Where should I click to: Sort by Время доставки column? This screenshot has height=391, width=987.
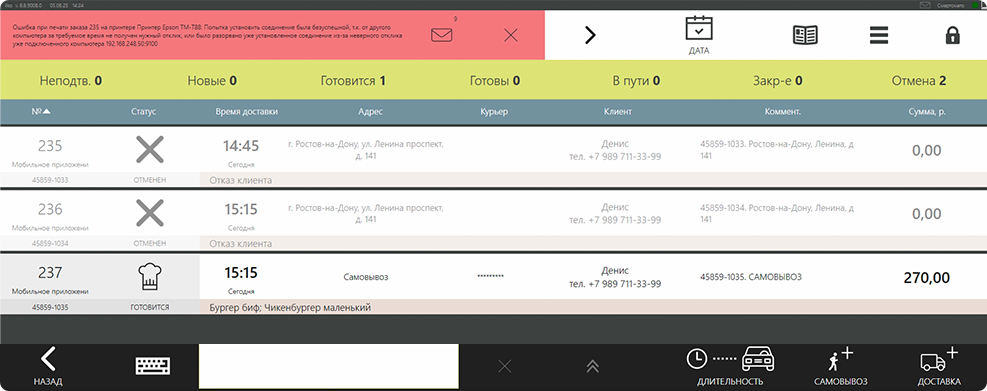click(x=246, y=111)
